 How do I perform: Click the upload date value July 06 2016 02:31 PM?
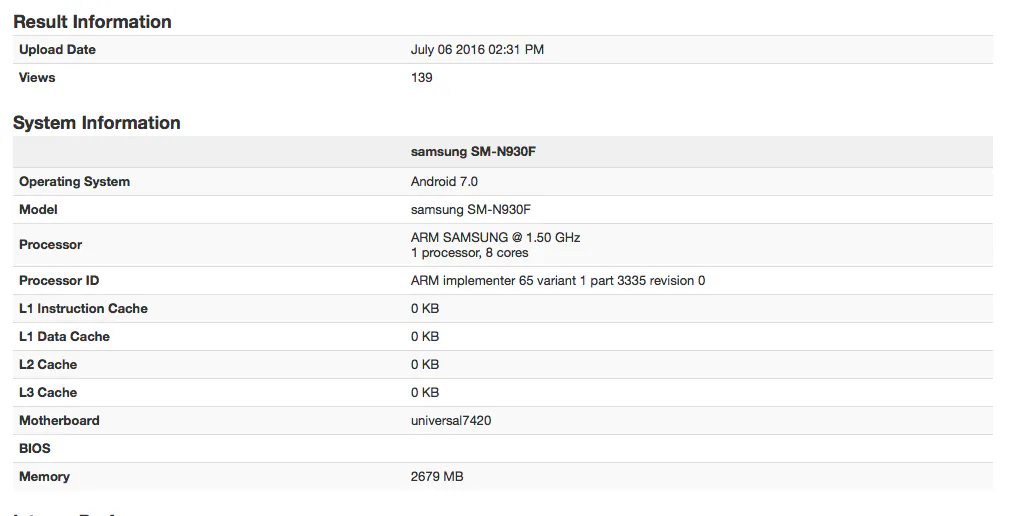tap(477, 49)
